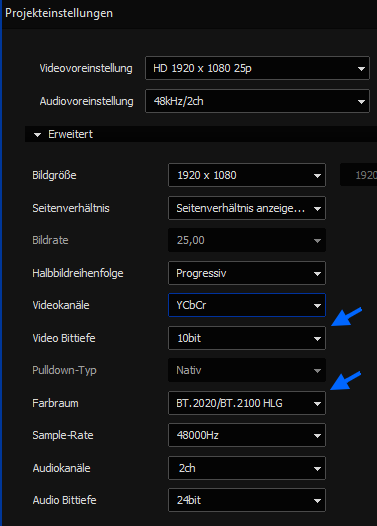Open the Audio Bittiefe dropdown showing 24bit
The image size is (377, 526).
[247, 500]
